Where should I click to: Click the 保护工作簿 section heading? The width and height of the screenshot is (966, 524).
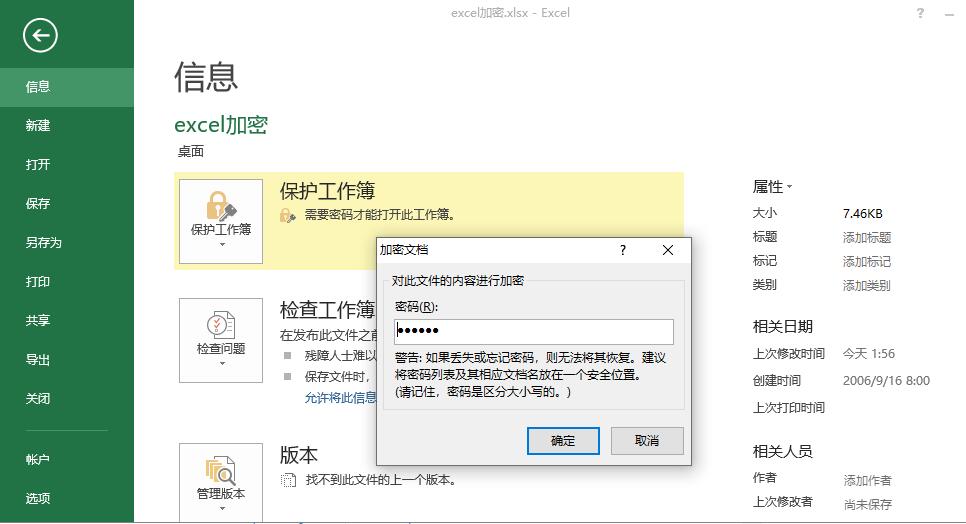point(327,191)
